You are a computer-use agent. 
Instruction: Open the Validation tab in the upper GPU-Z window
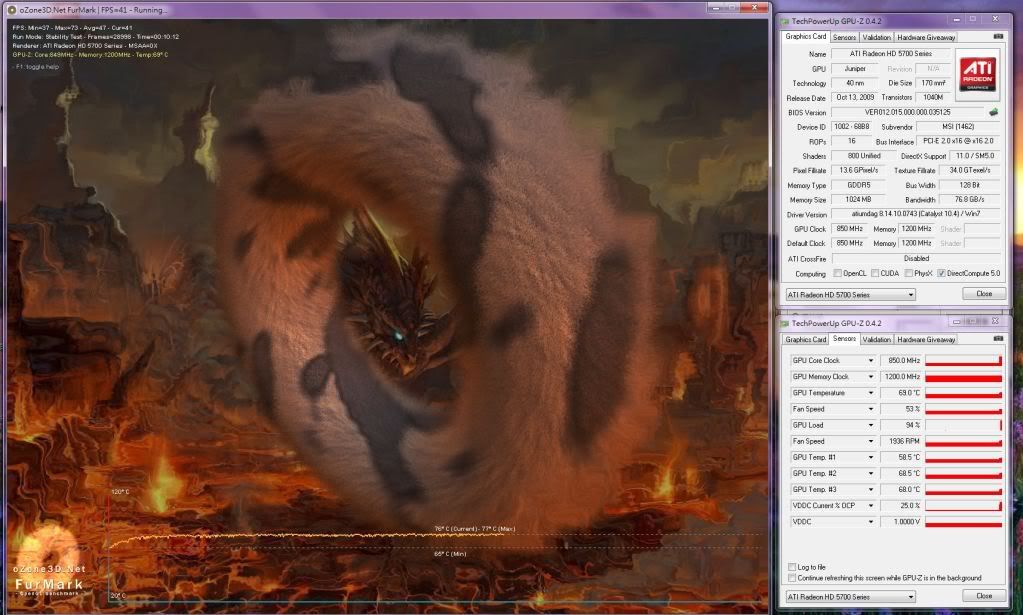[x=876, y=37]
